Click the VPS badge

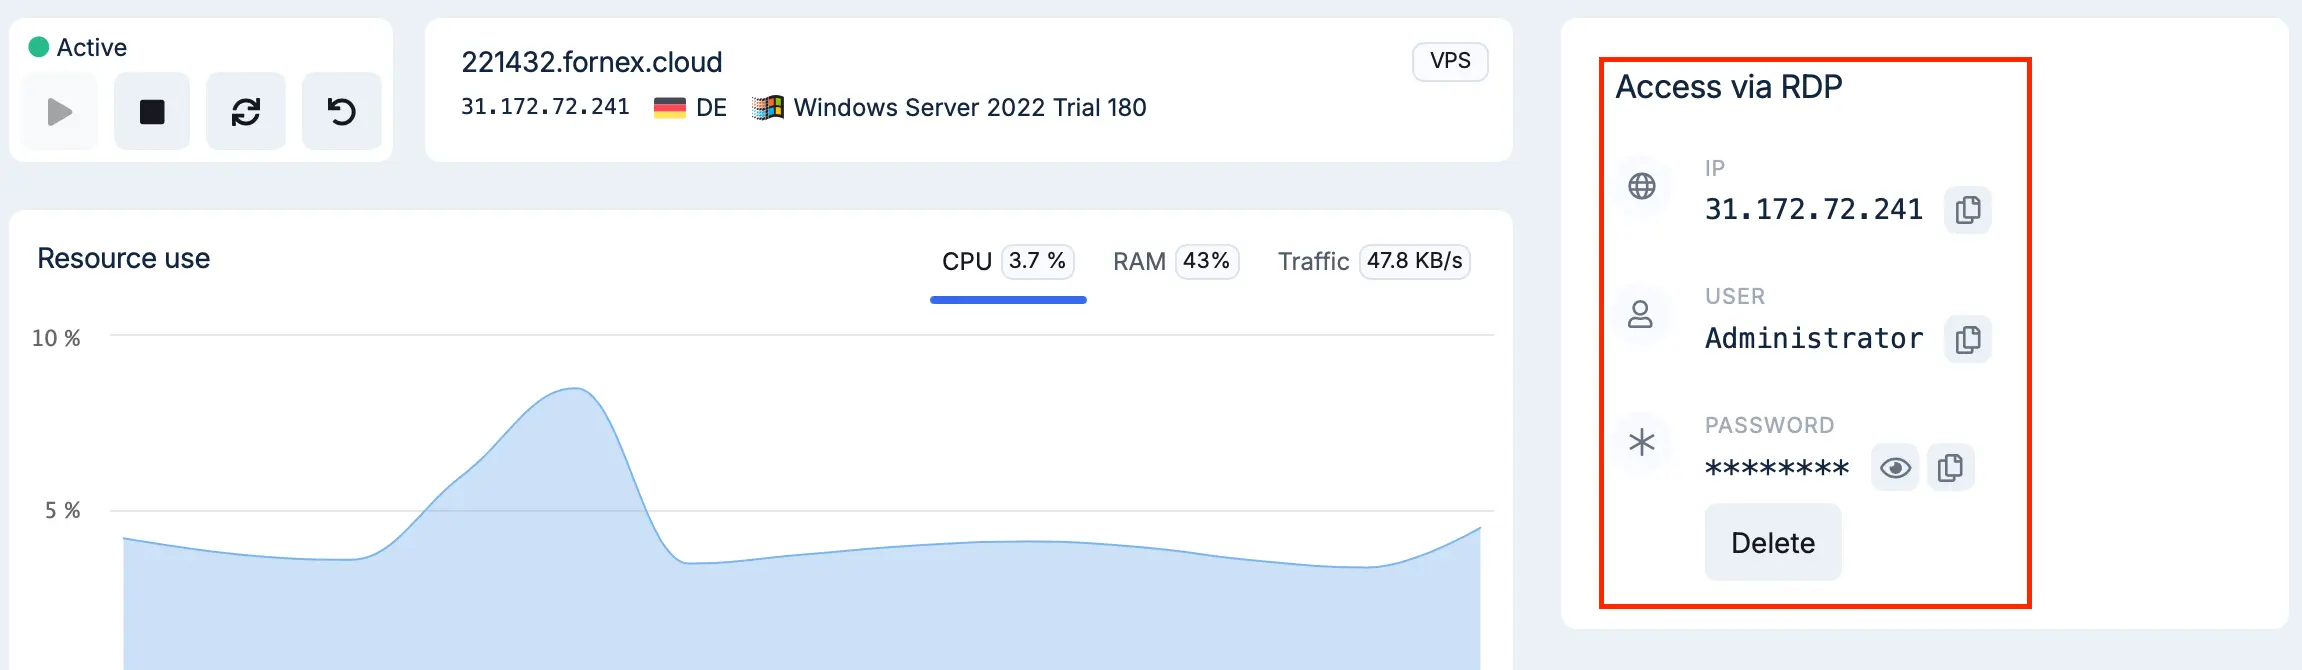point(1450,61)
